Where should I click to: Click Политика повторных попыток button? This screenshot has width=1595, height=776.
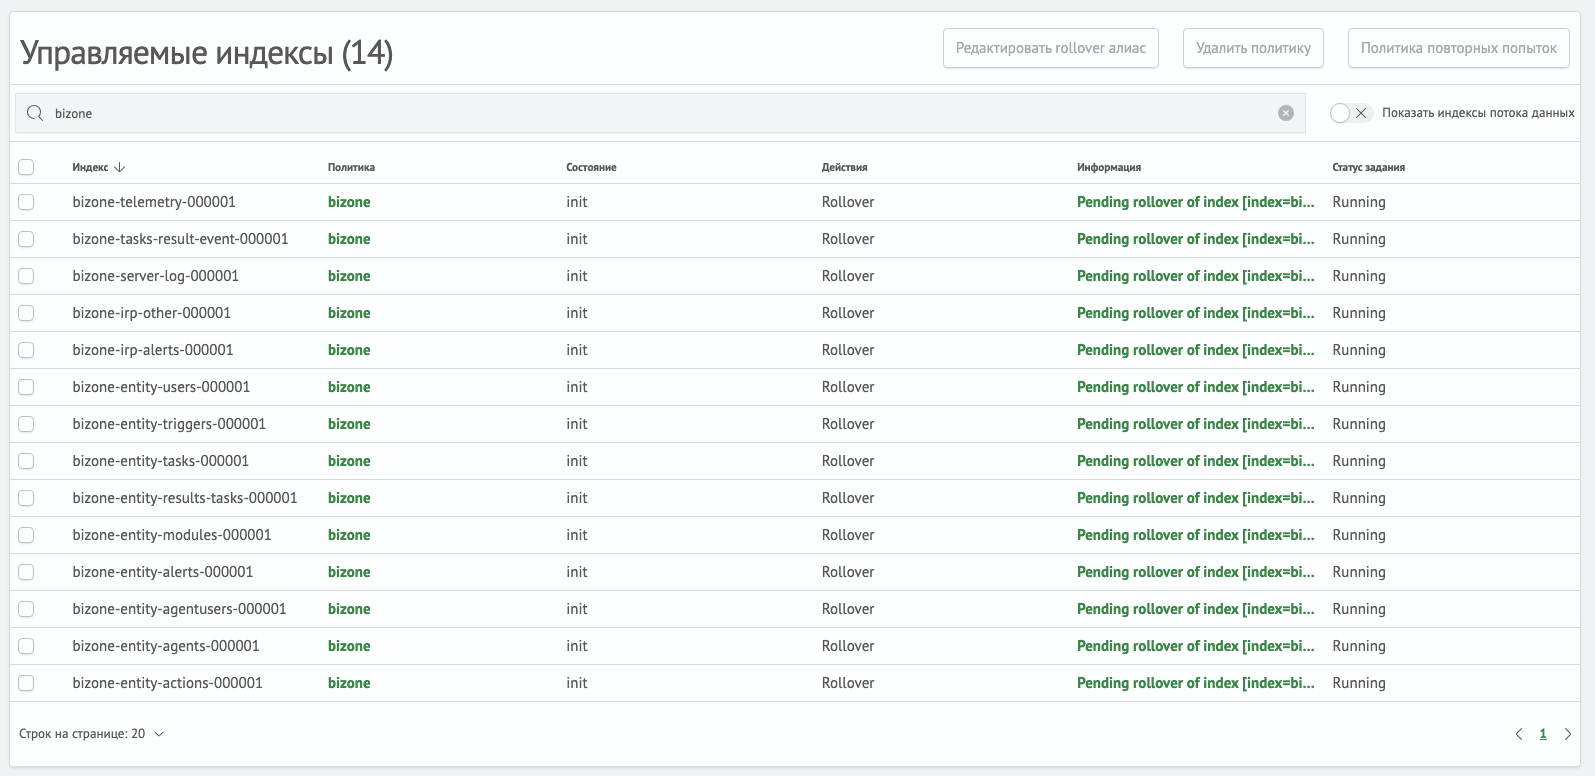coord(1459,48)
